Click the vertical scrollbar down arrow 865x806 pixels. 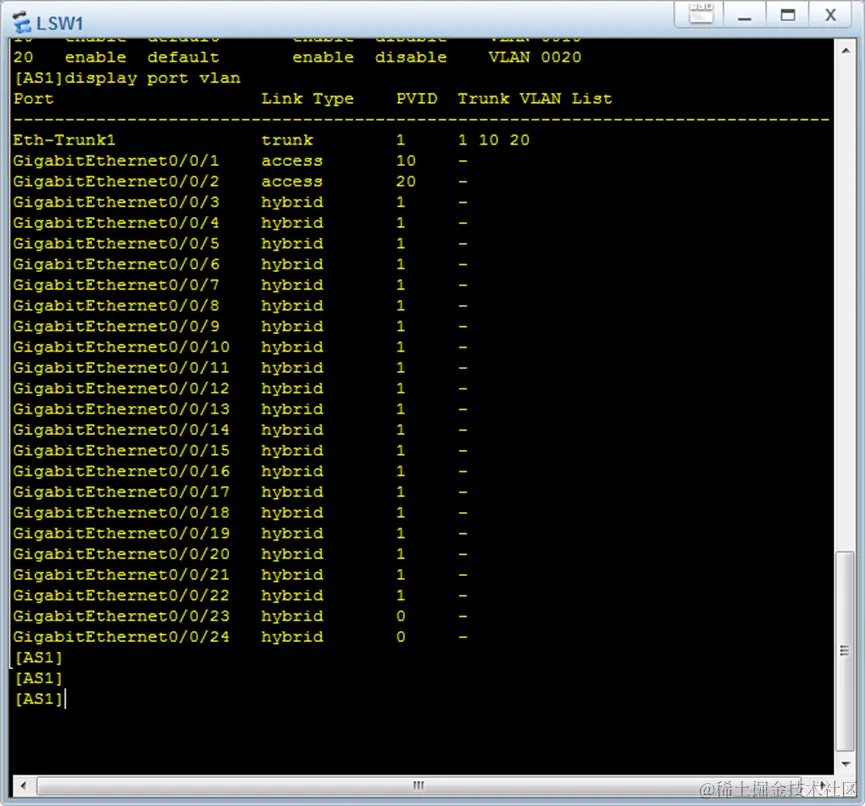[845, 764]
